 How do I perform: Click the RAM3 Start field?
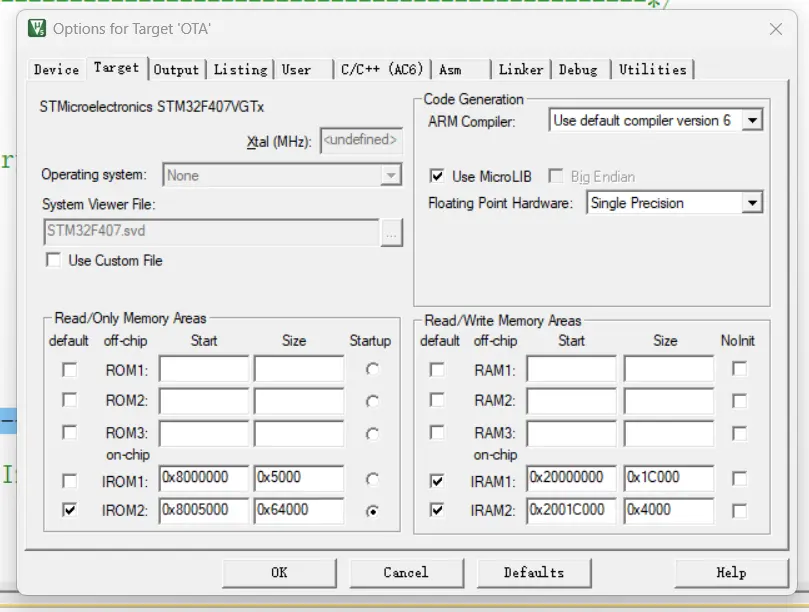pyautogui.click(x=572, y=433)
